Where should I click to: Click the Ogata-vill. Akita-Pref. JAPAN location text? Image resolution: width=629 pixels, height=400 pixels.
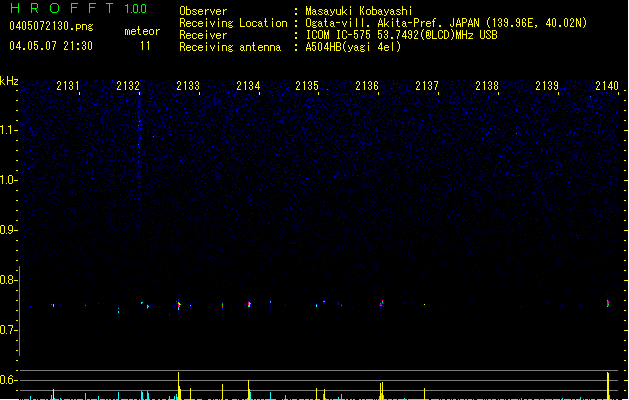click(x=446, y=23)
